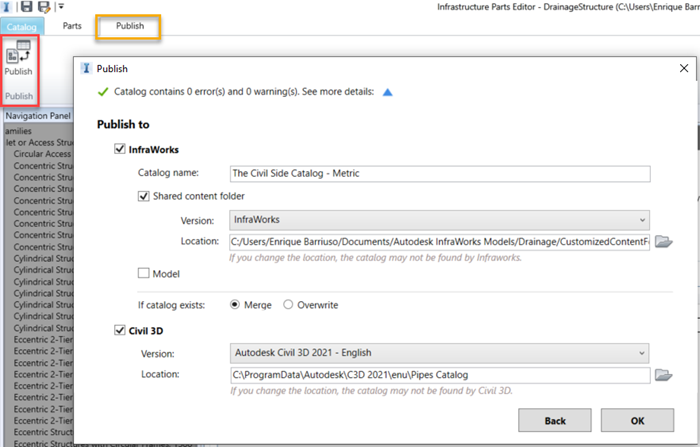Click the Save As icon with pencil
The width and height of the screenshot is (700, 447).
[x=44, y=6]
